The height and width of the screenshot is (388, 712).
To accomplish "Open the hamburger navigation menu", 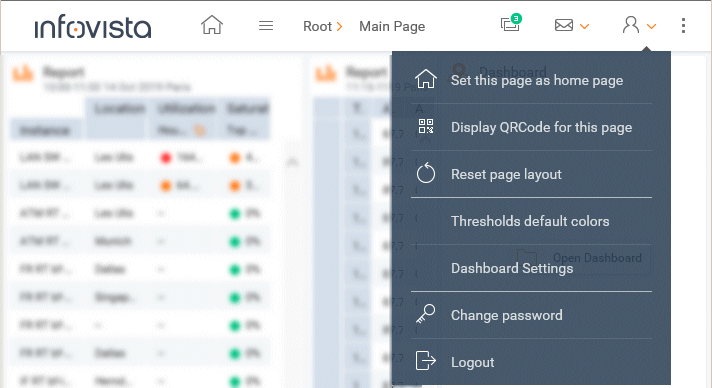I will coord(266,26).
